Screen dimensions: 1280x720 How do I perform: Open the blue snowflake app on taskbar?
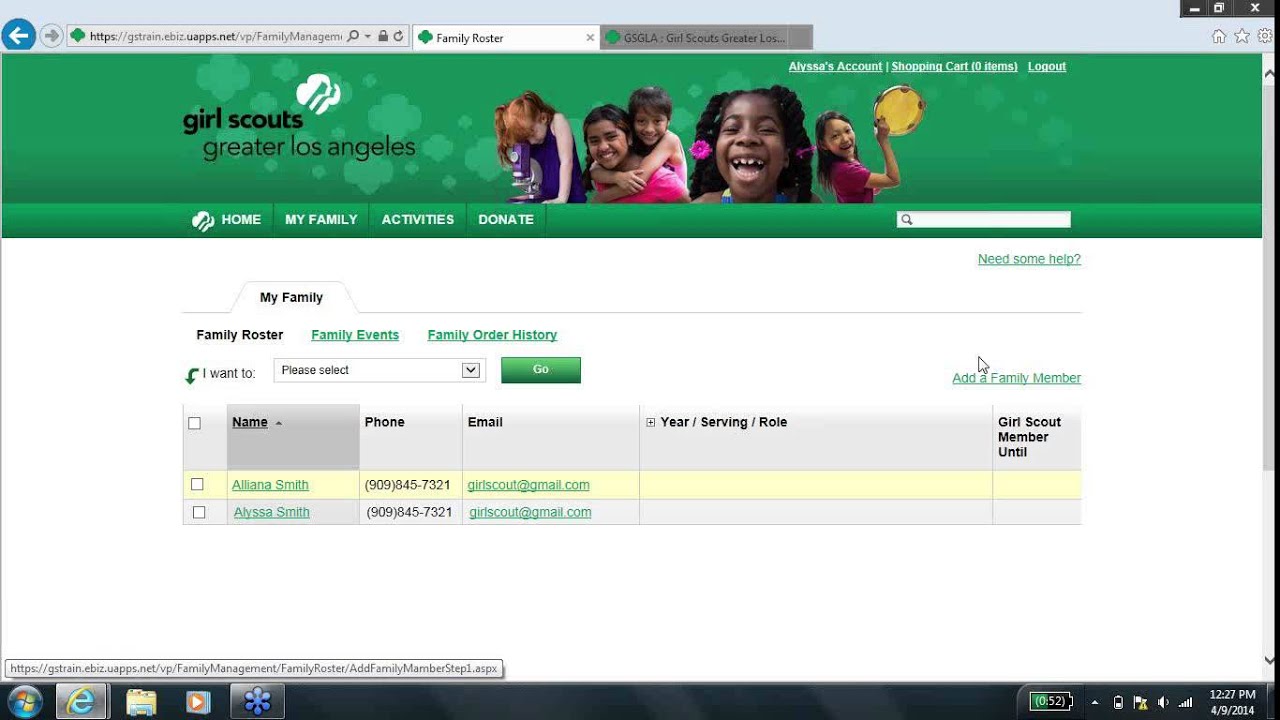(x=257, y=701)
